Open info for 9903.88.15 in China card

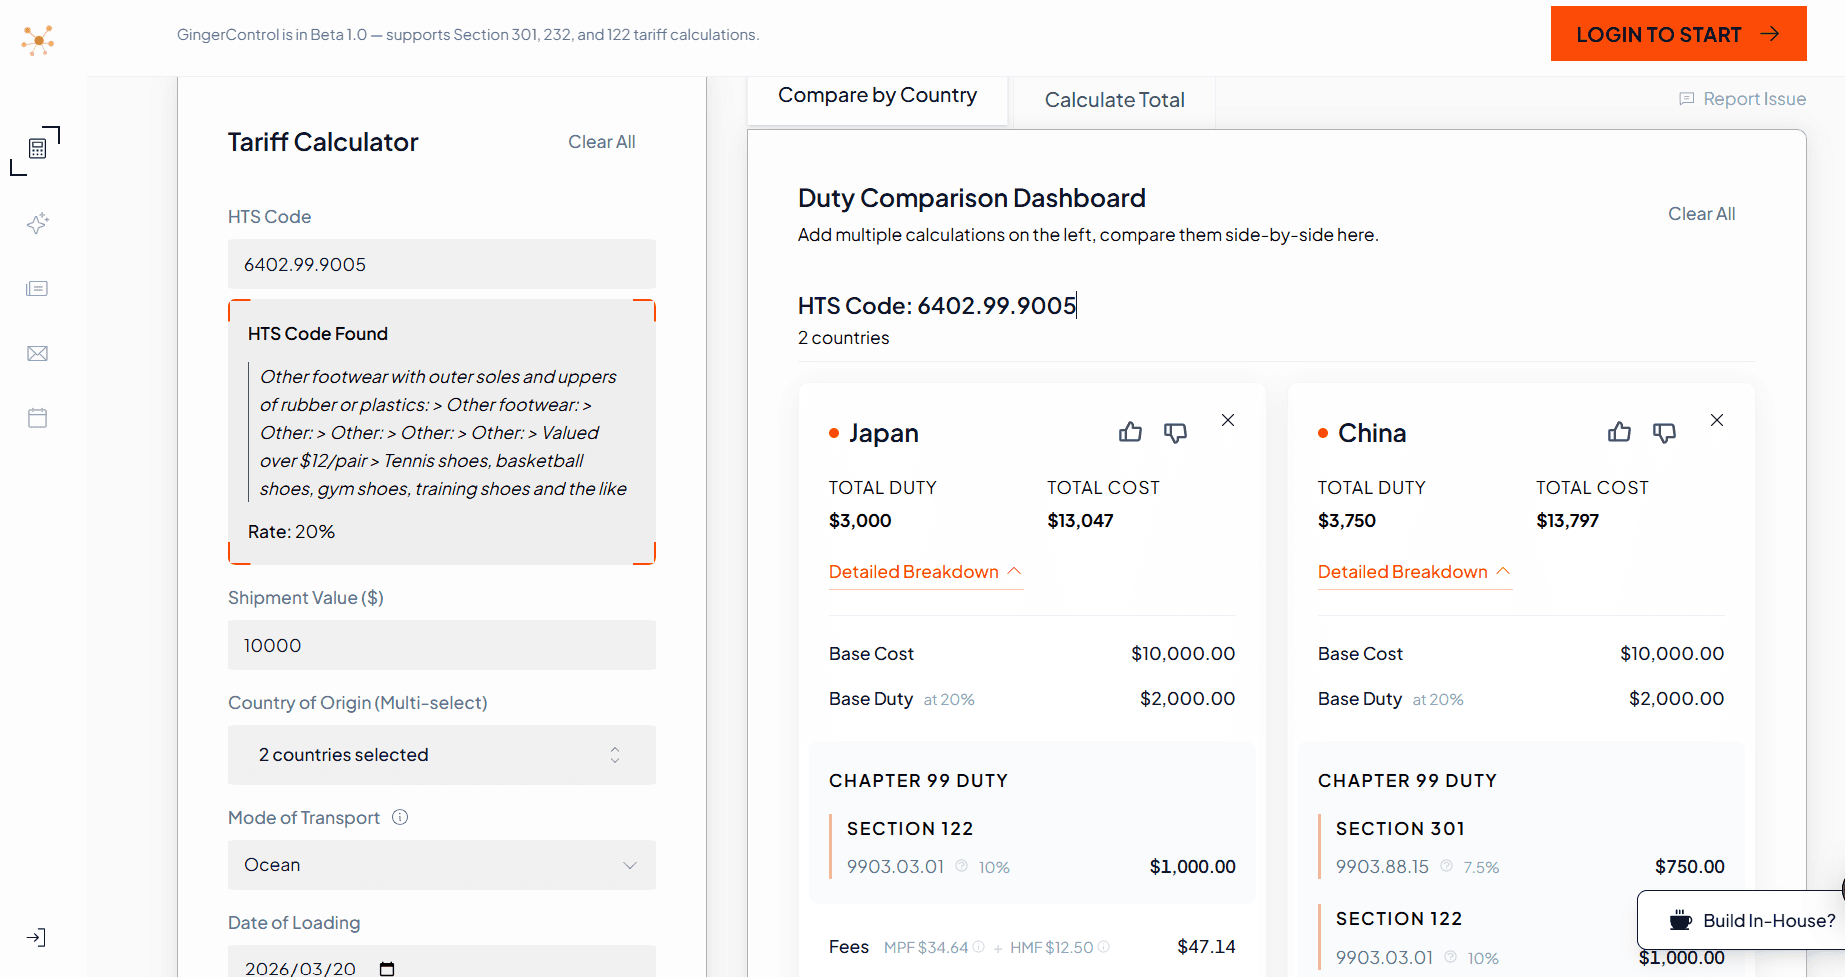pyautogui.click(x=1446, y=866)
